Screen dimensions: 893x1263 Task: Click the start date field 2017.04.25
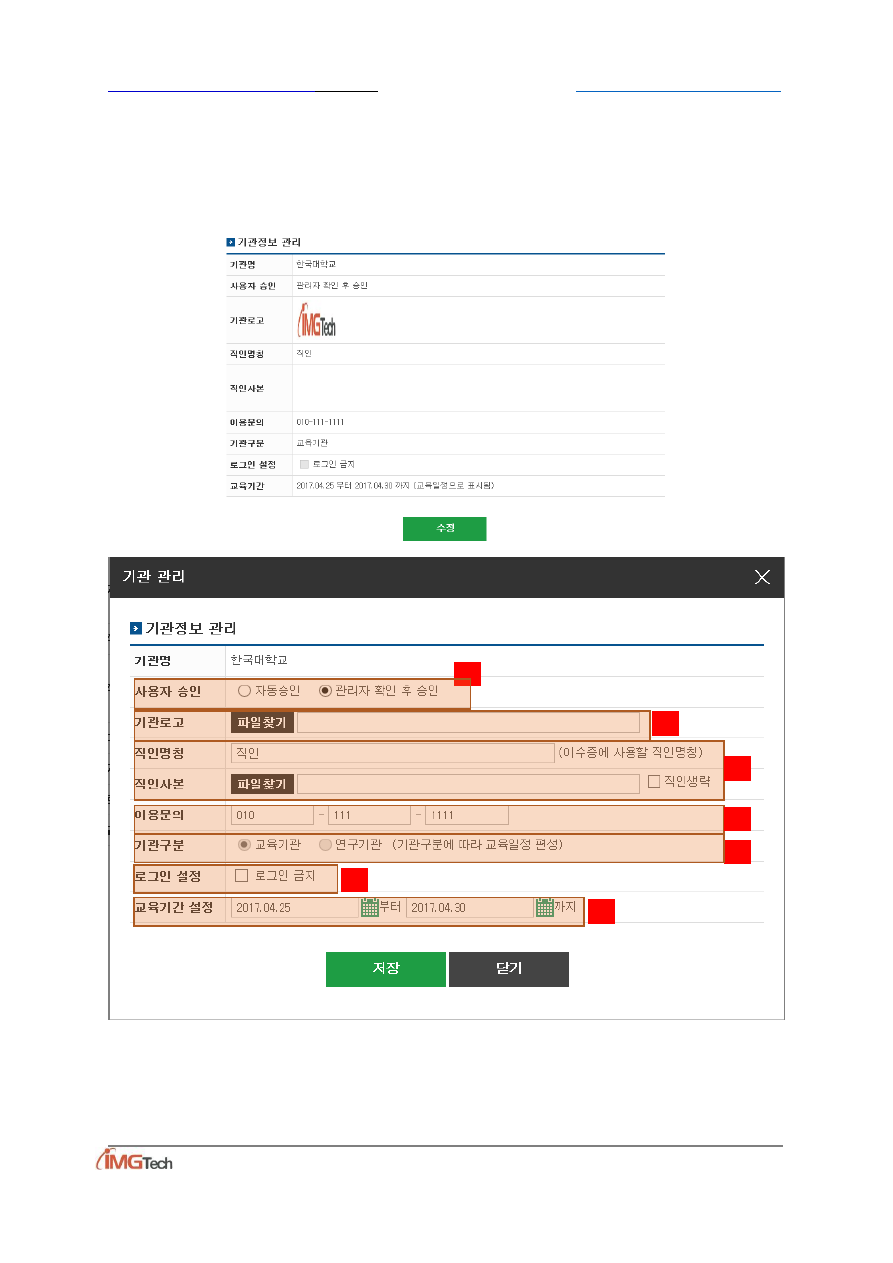pos(295,908)
